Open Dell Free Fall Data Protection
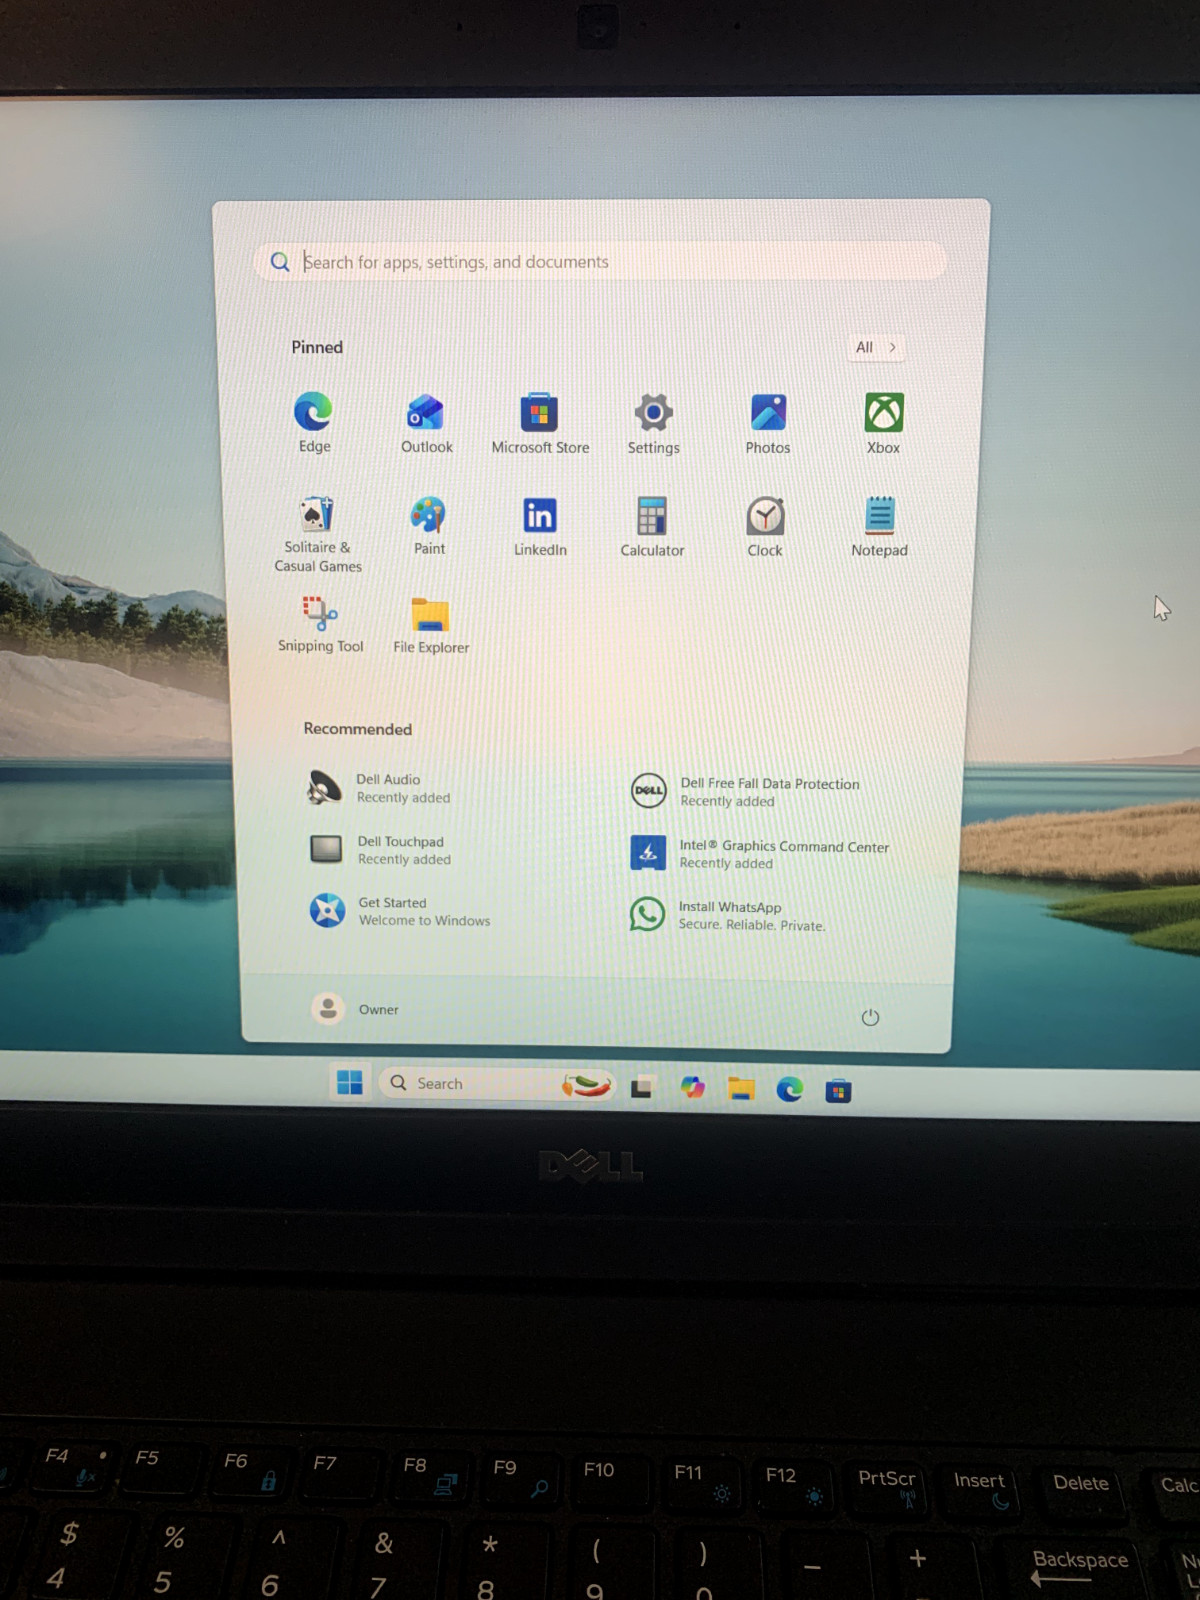1200x1600 pixels. point(746,792)
